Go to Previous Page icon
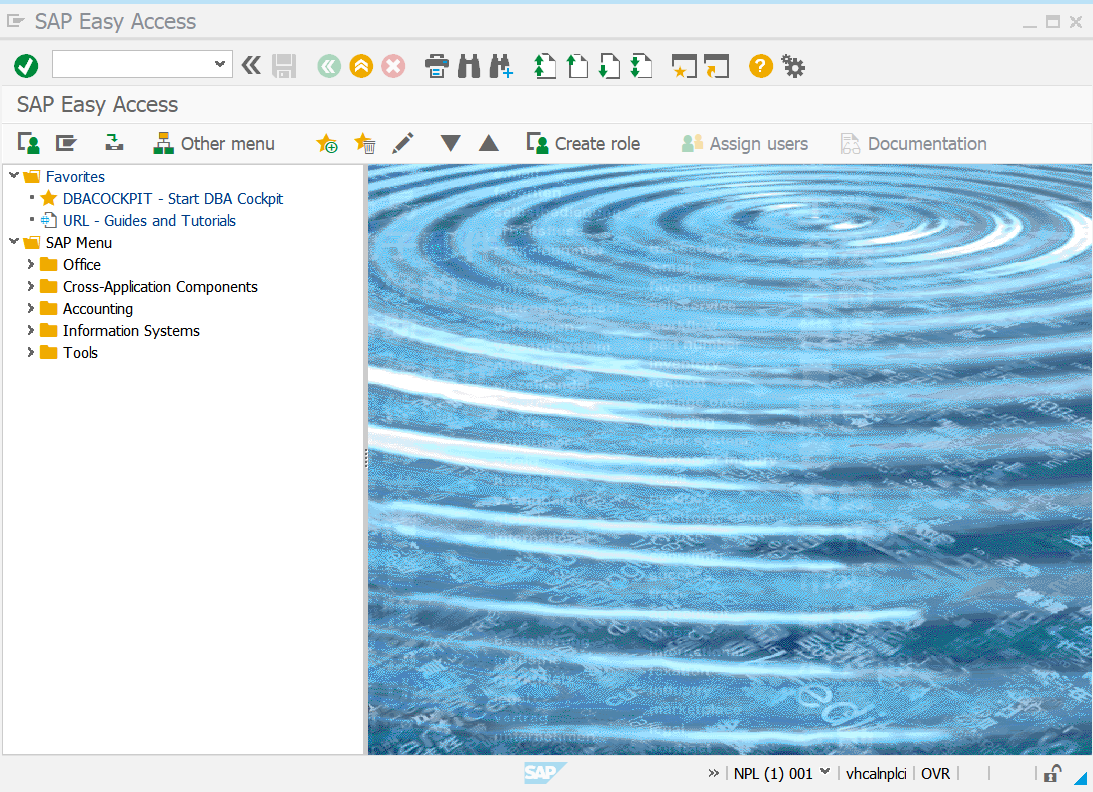Screen dimensions: 1093x792 [577, 66]
